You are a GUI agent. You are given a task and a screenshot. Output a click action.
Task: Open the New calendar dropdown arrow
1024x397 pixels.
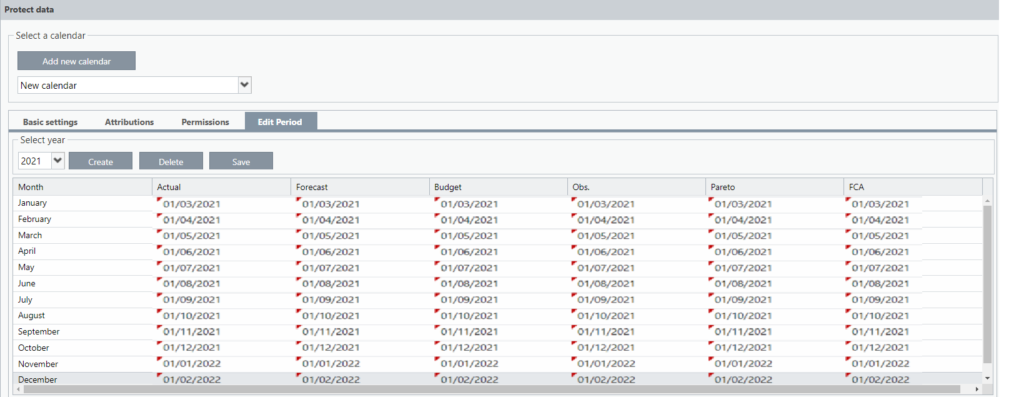(x=244, y=85)
